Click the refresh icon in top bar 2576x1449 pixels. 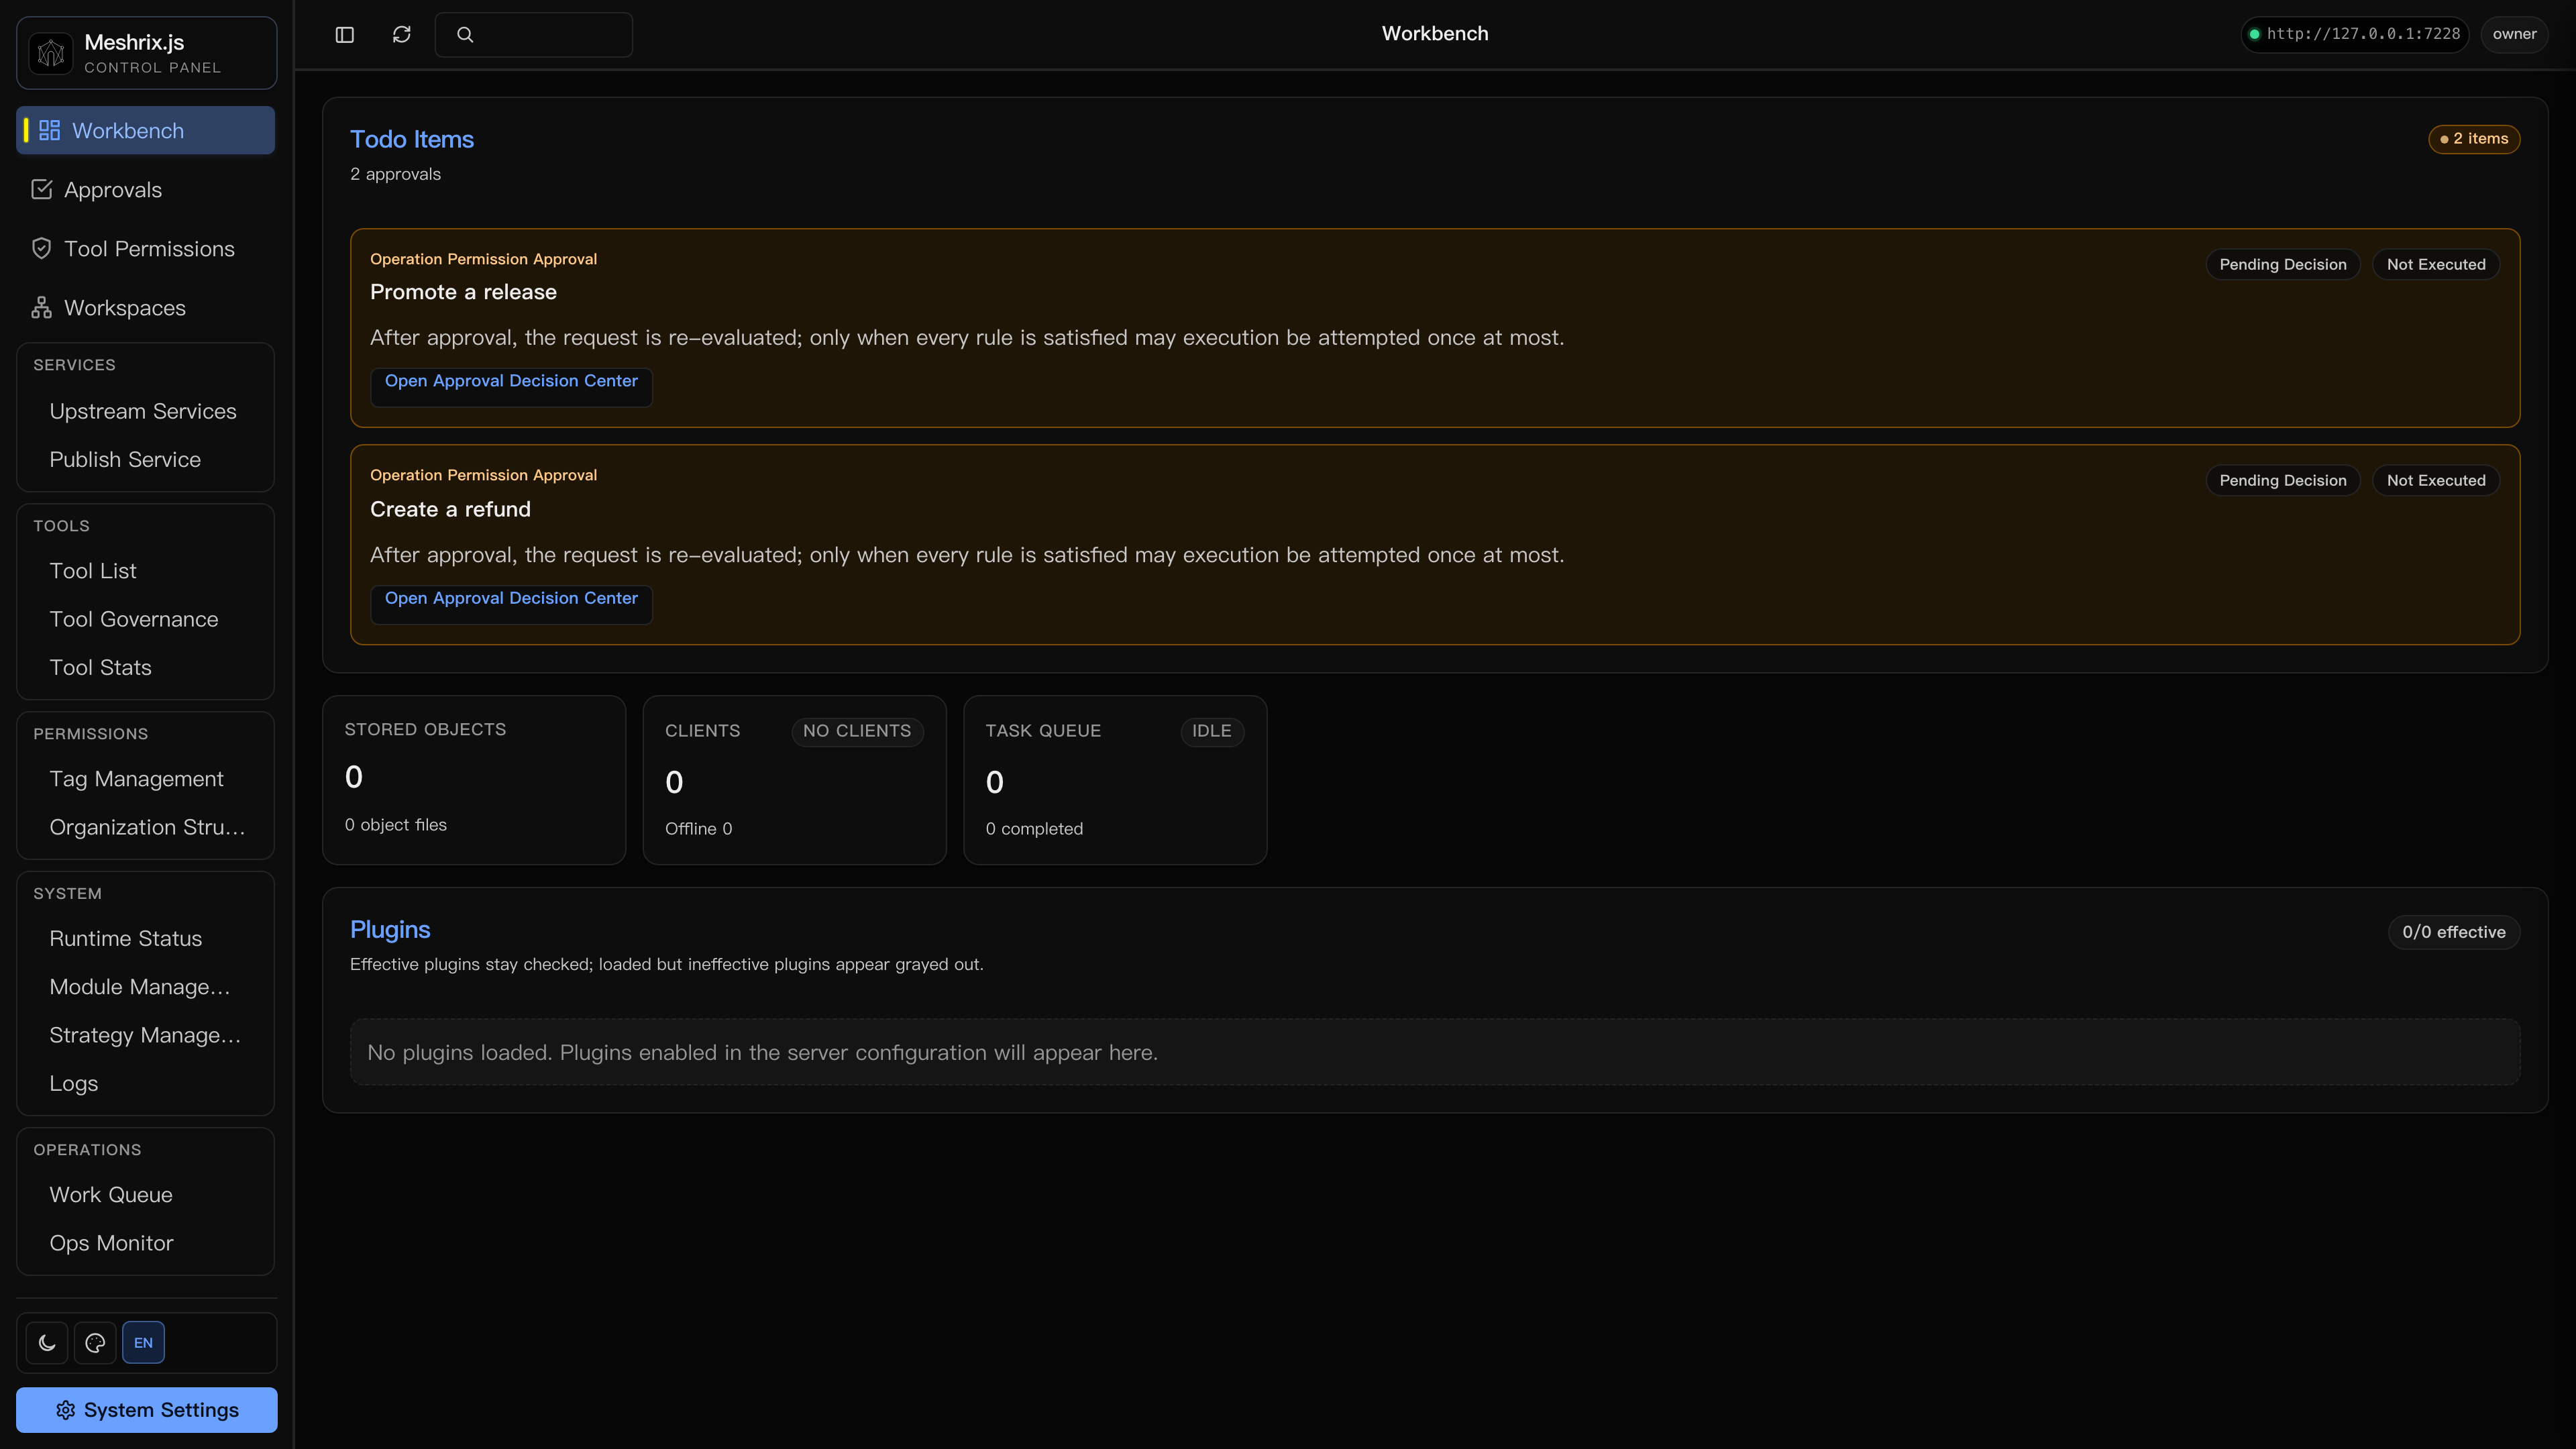(402, 35)
